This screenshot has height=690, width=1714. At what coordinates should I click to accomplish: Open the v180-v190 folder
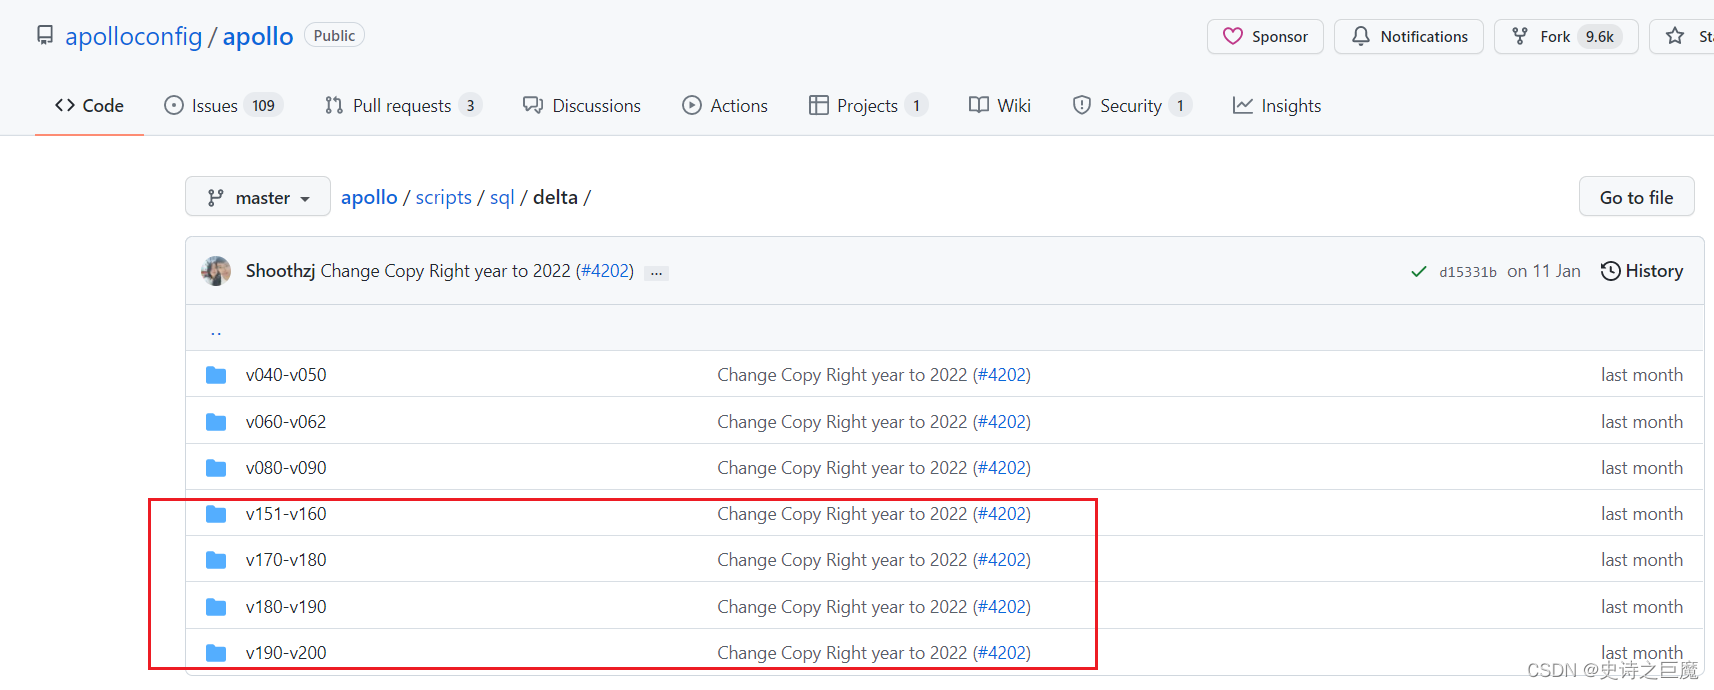(286, 607)
